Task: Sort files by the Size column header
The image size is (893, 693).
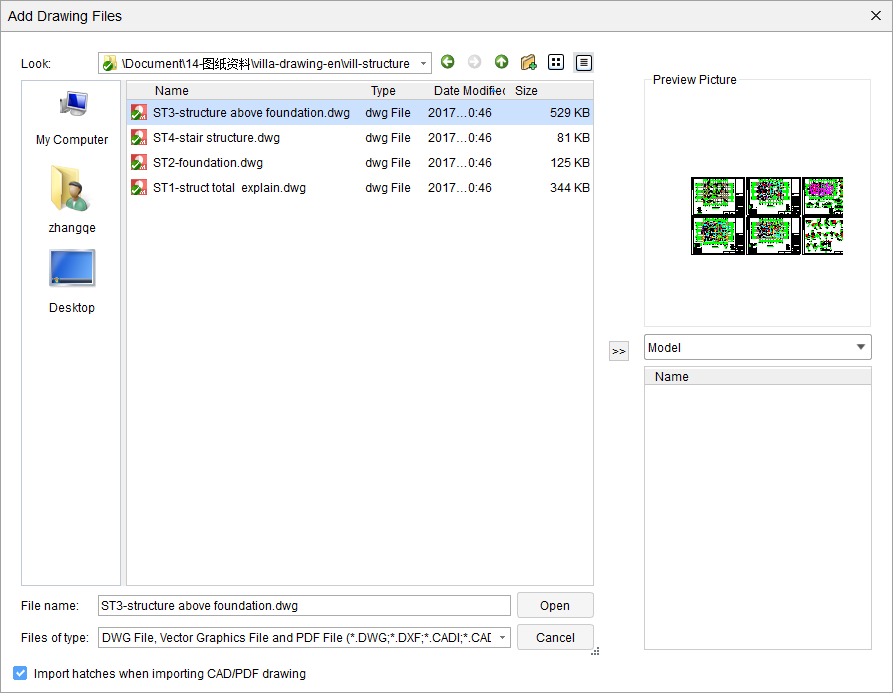Action: pos(526,91)
